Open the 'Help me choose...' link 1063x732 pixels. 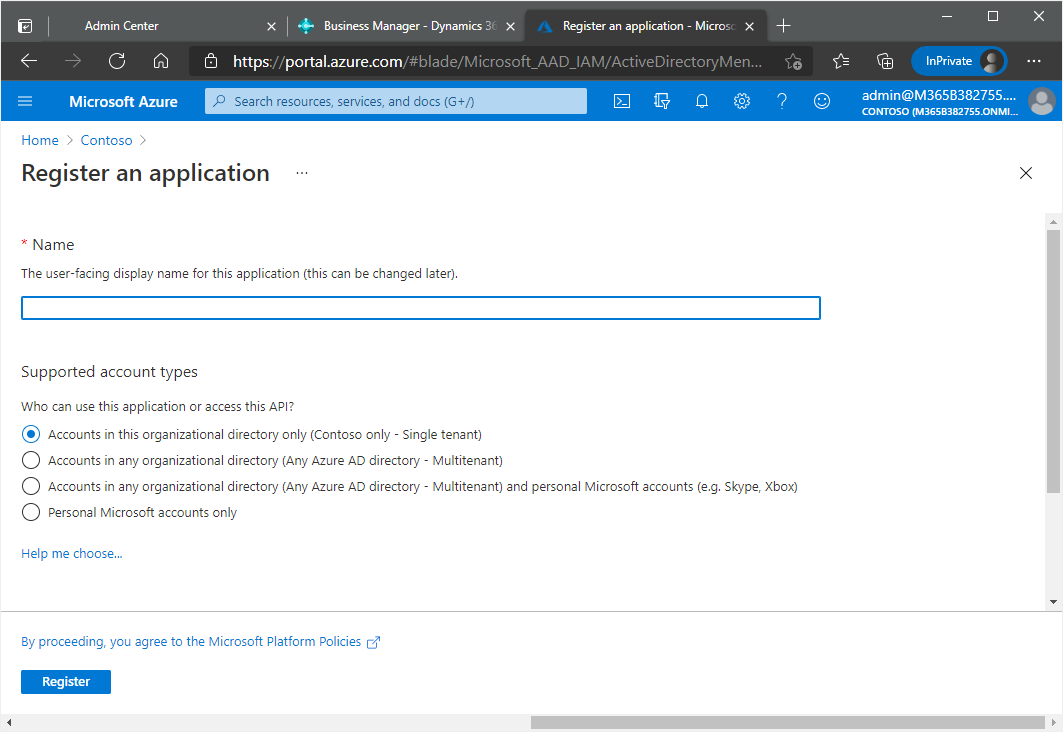click(x=72, y=554)
